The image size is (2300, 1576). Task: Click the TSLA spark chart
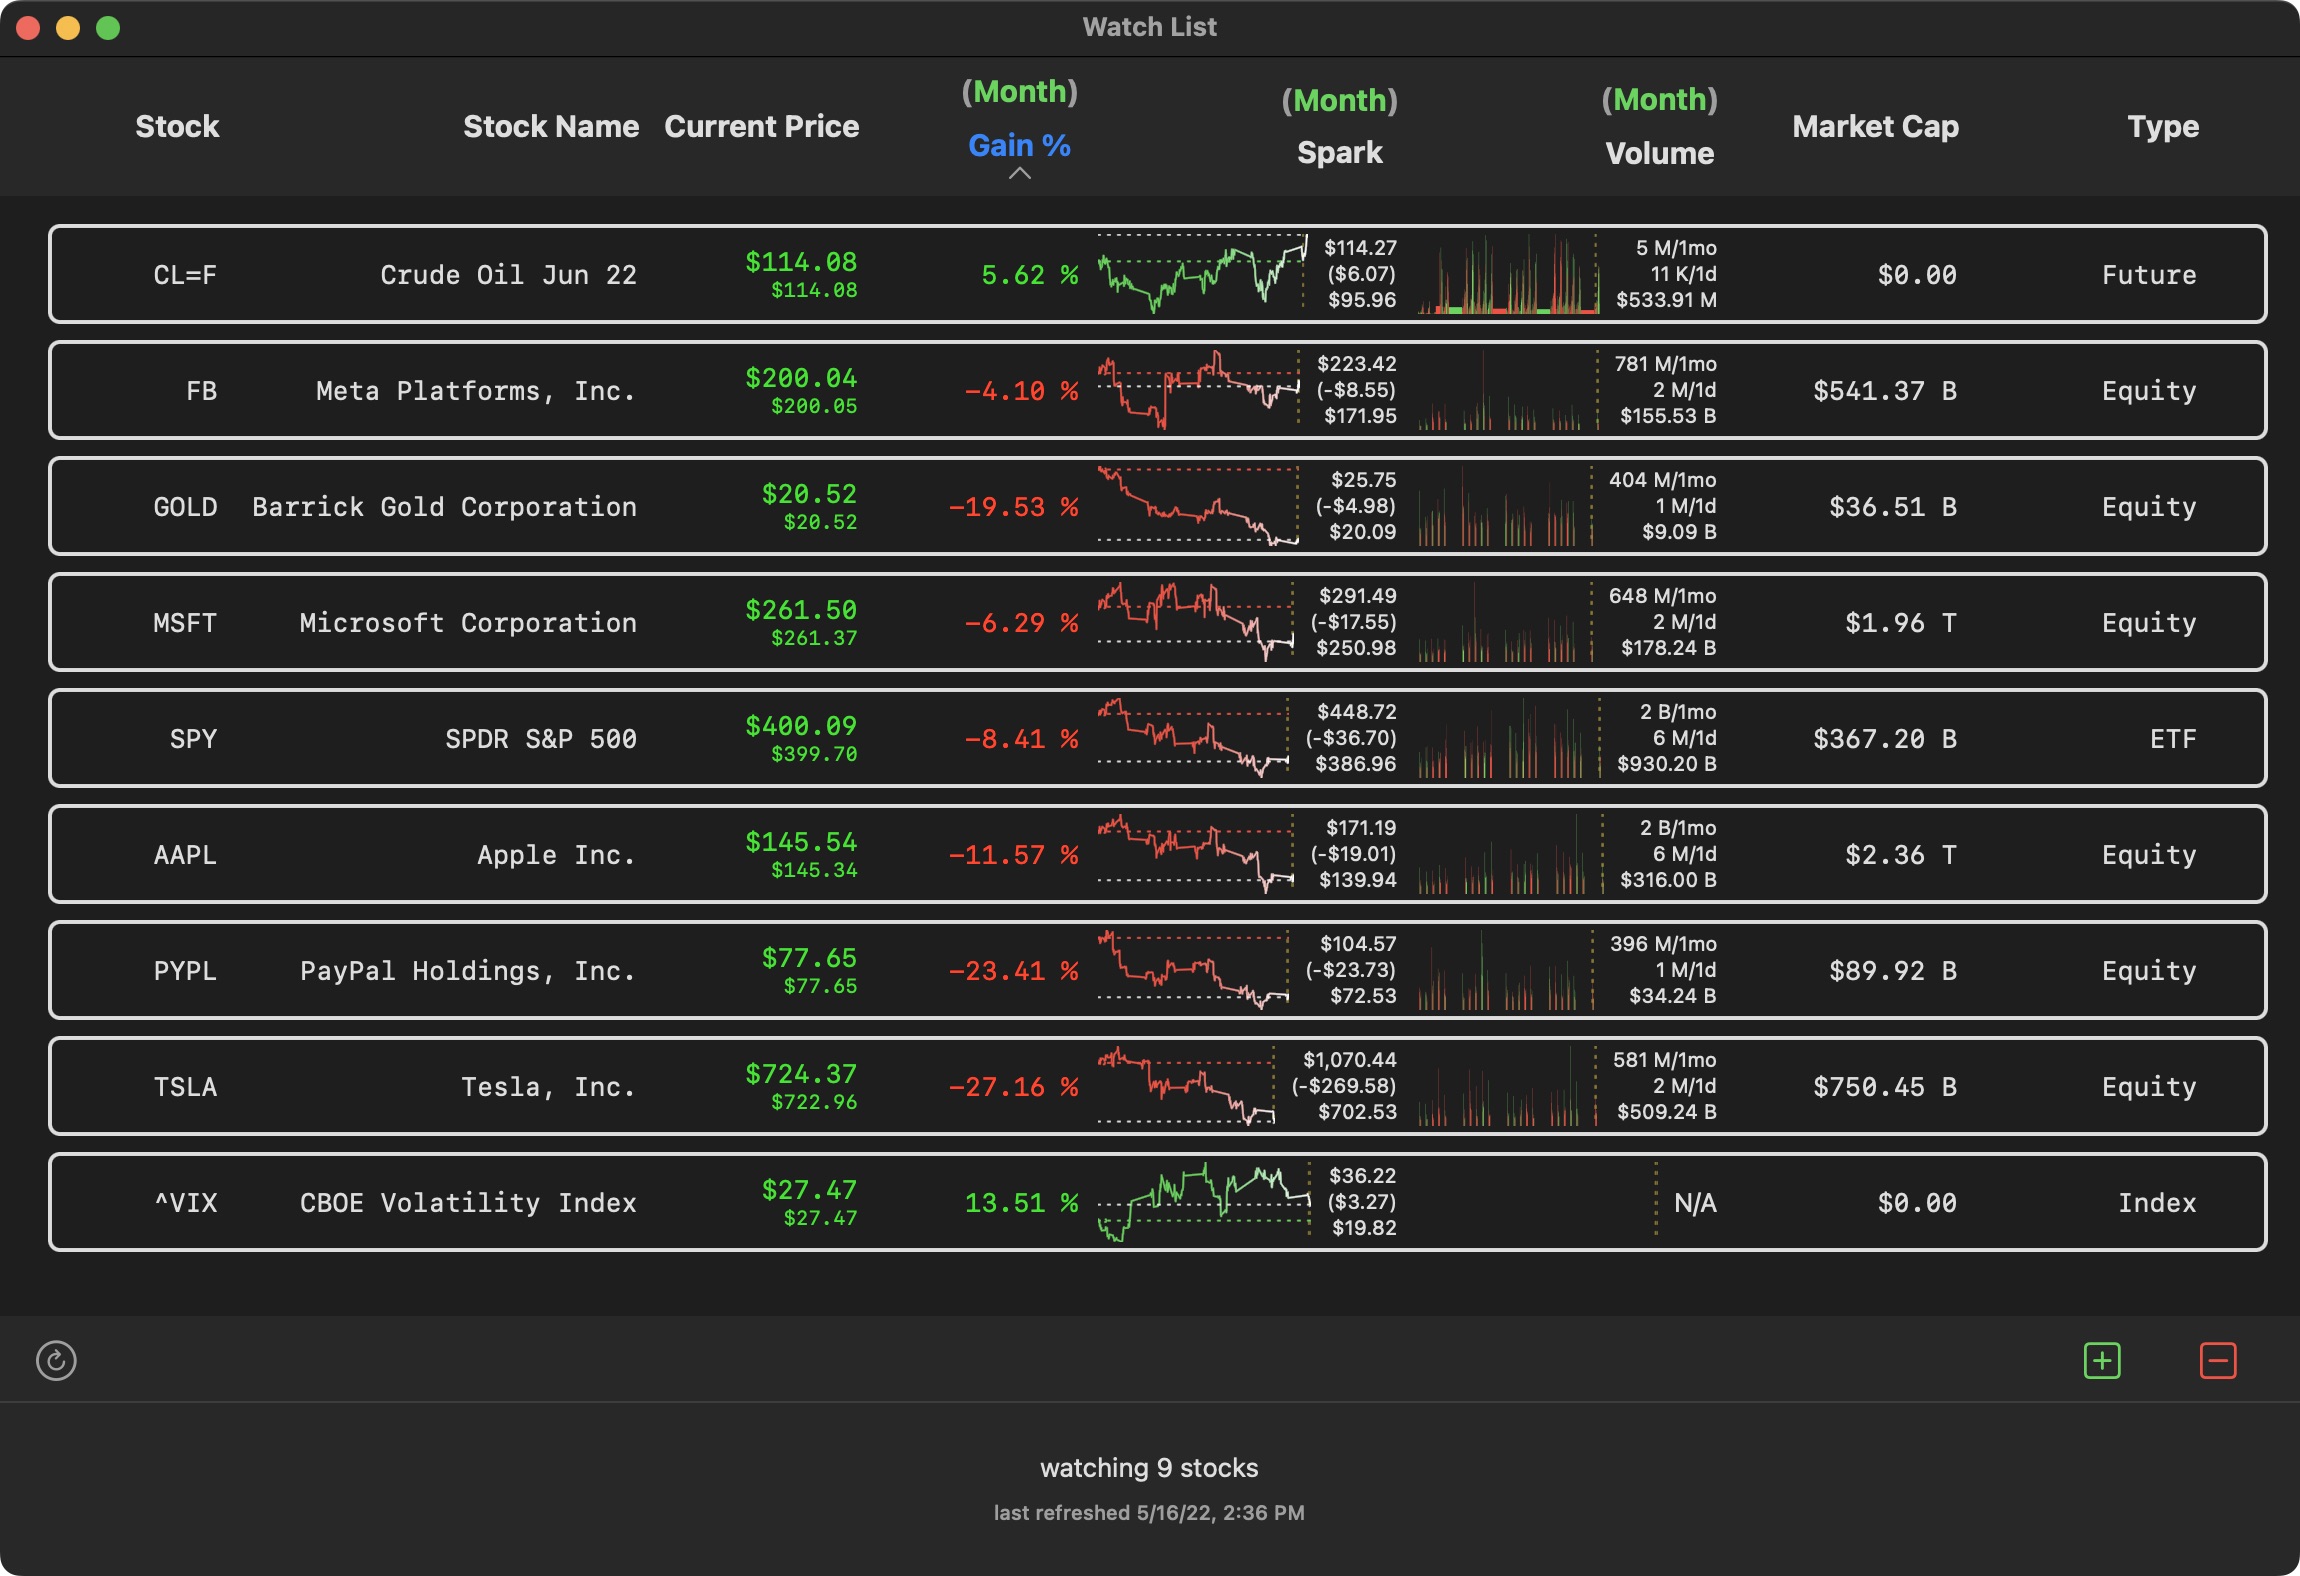tap(1187, 1086)
